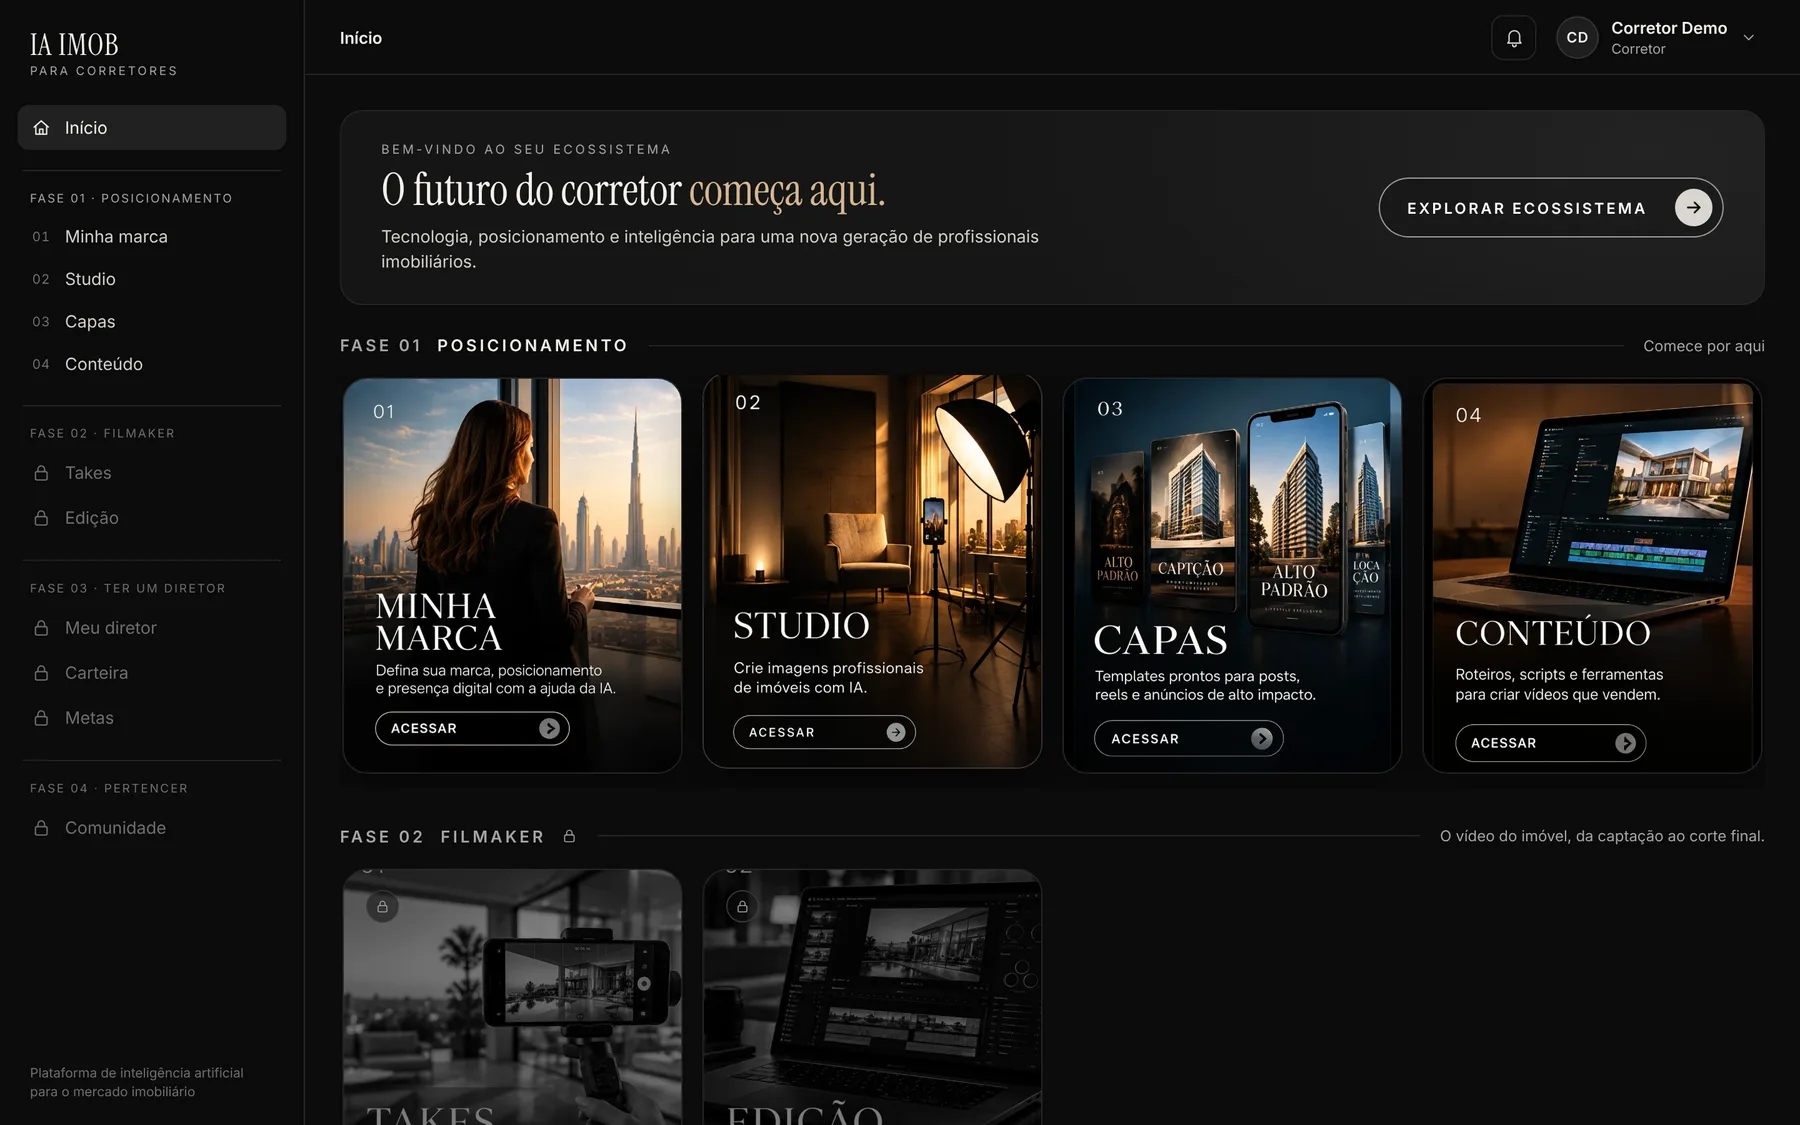Image resolution: width=1800 pixels, height=1125 pixels.
Task: Click the arrow icon on Conteúdo Acessar
Action: (1625, 743)
